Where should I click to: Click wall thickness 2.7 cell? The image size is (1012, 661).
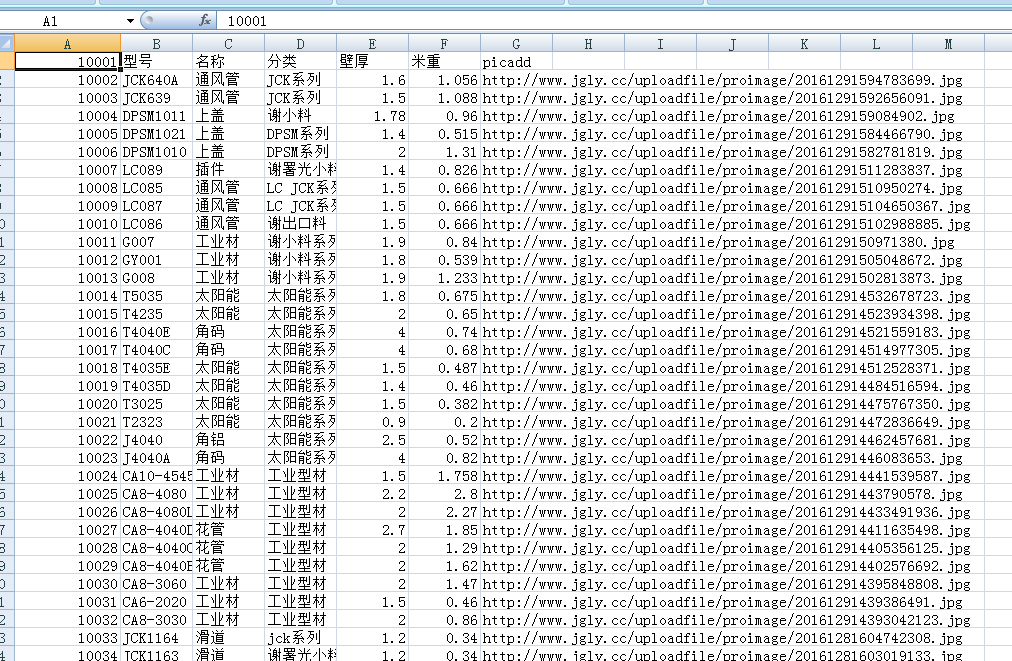[372, 530]
